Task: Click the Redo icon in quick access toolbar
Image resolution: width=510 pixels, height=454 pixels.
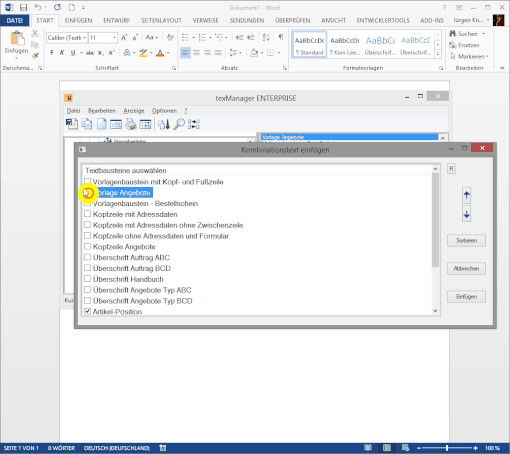Action: point(57,7)
